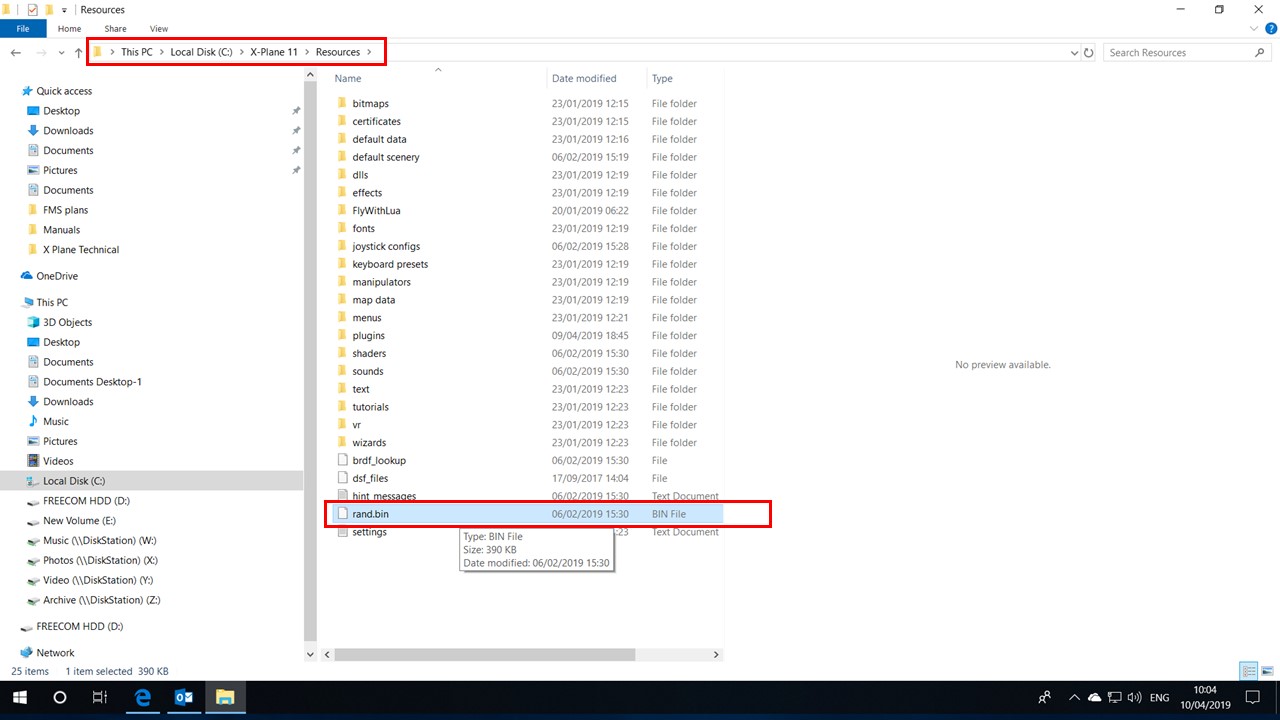Viewport: 1280px width, 720px height.
Task: Open FMS plans in Quick access
Action: pos(65,210)
